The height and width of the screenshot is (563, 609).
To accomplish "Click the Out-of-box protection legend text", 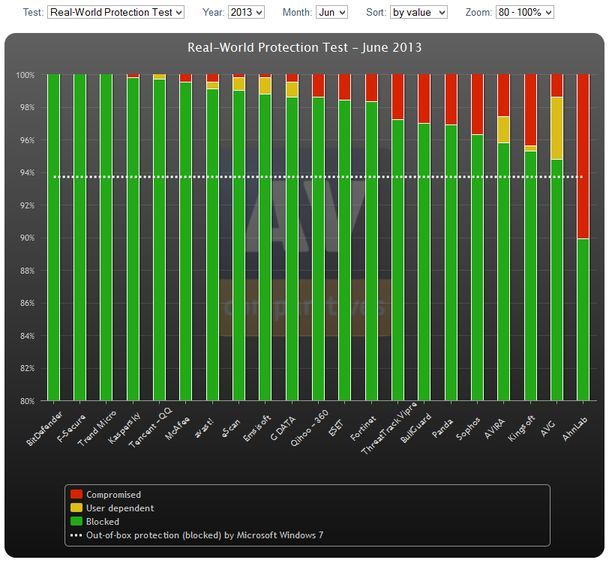I will click(x=205, y=535).
